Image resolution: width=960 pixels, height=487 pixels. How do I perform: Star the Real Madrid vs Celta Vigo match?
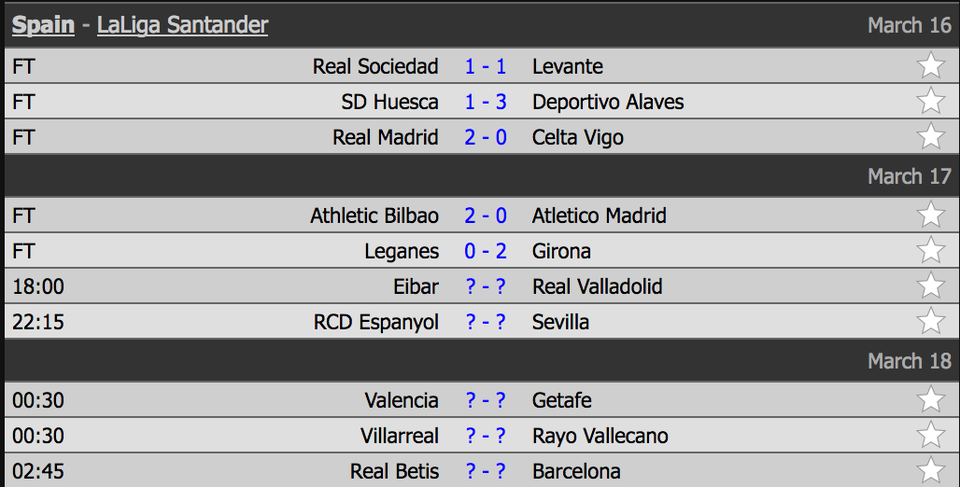[931, 137]
